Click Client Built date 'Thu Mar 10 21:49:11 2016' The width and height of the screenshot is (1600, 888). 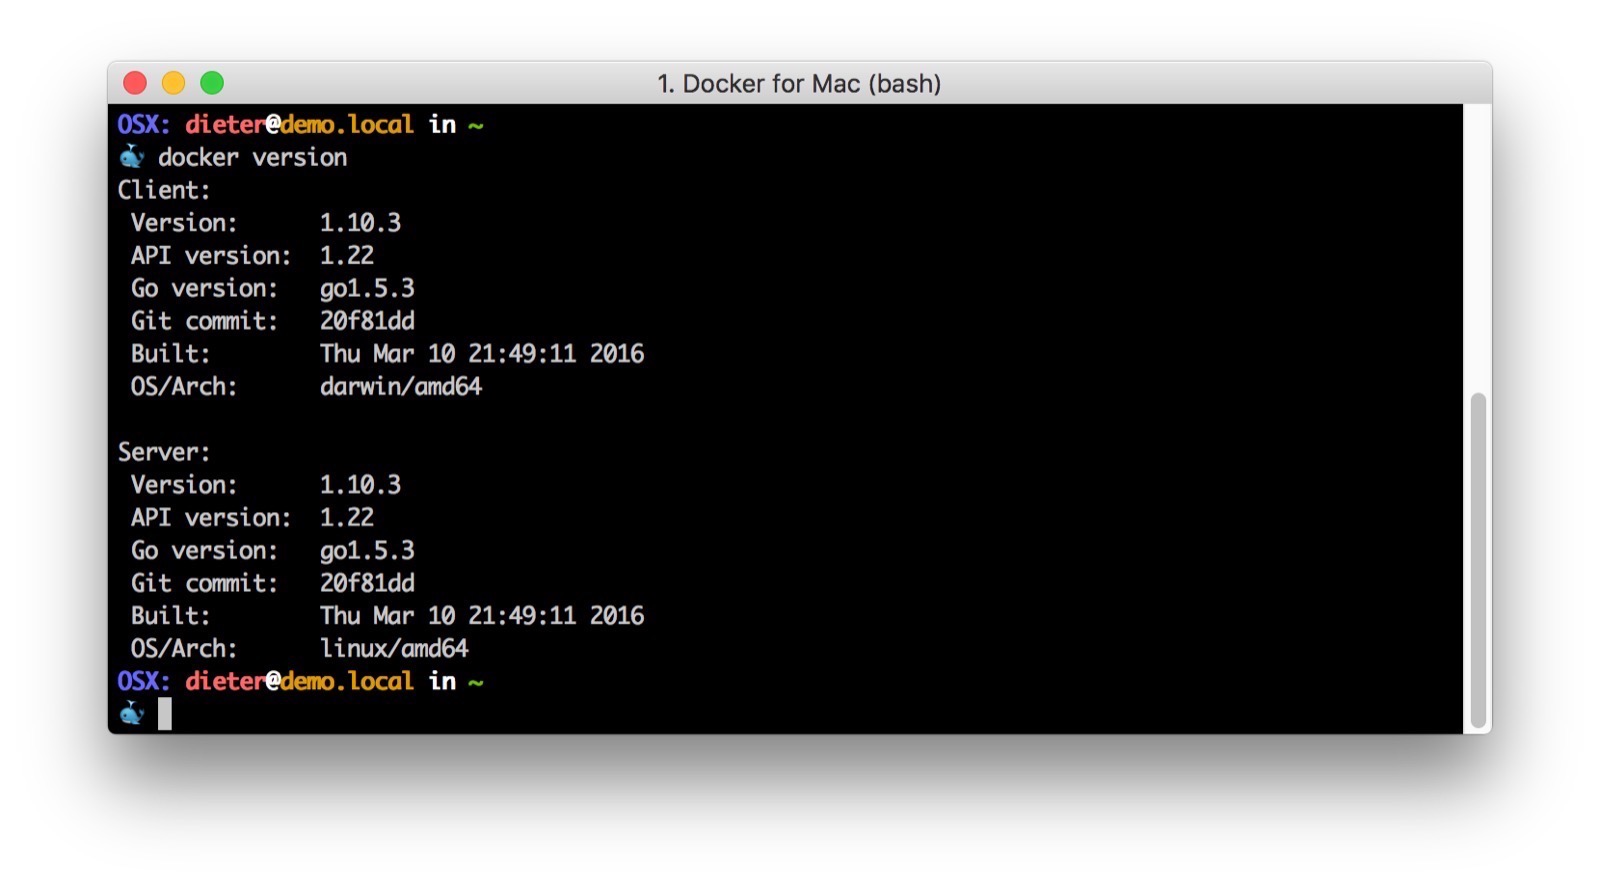coord(482,353)
